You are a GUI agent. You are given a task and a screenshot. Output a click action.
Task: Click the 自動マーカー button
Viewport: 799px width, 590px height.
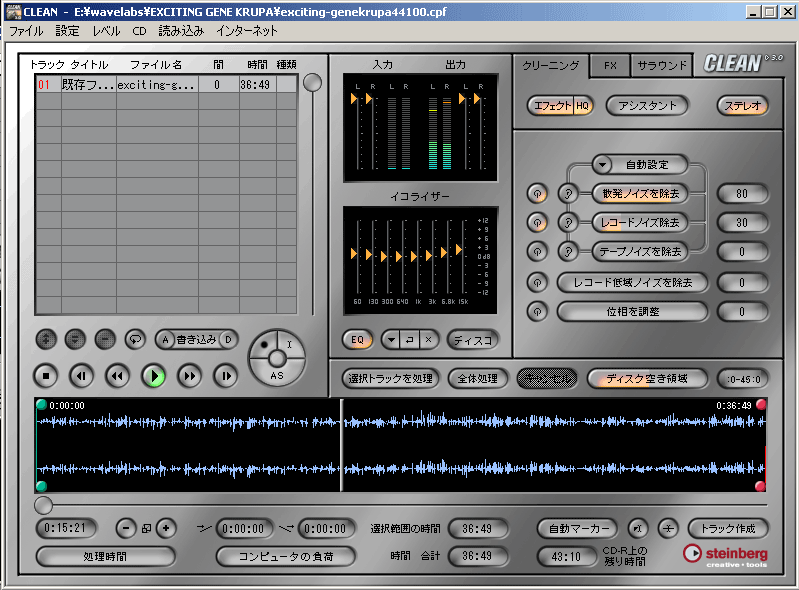[578, 529]
